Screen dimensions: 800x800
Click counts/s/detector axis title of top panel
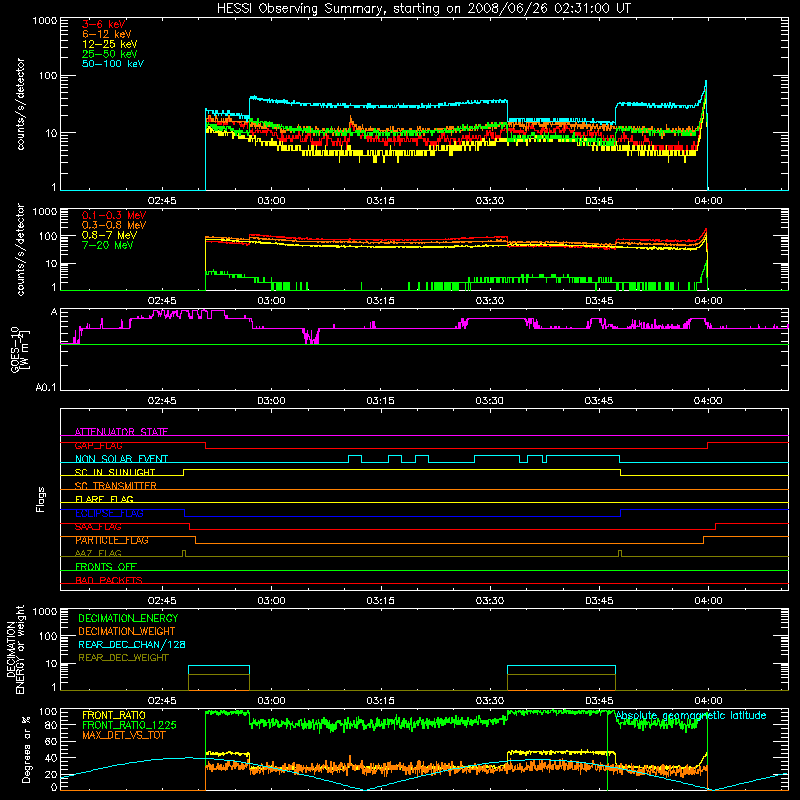click(20, 104)
